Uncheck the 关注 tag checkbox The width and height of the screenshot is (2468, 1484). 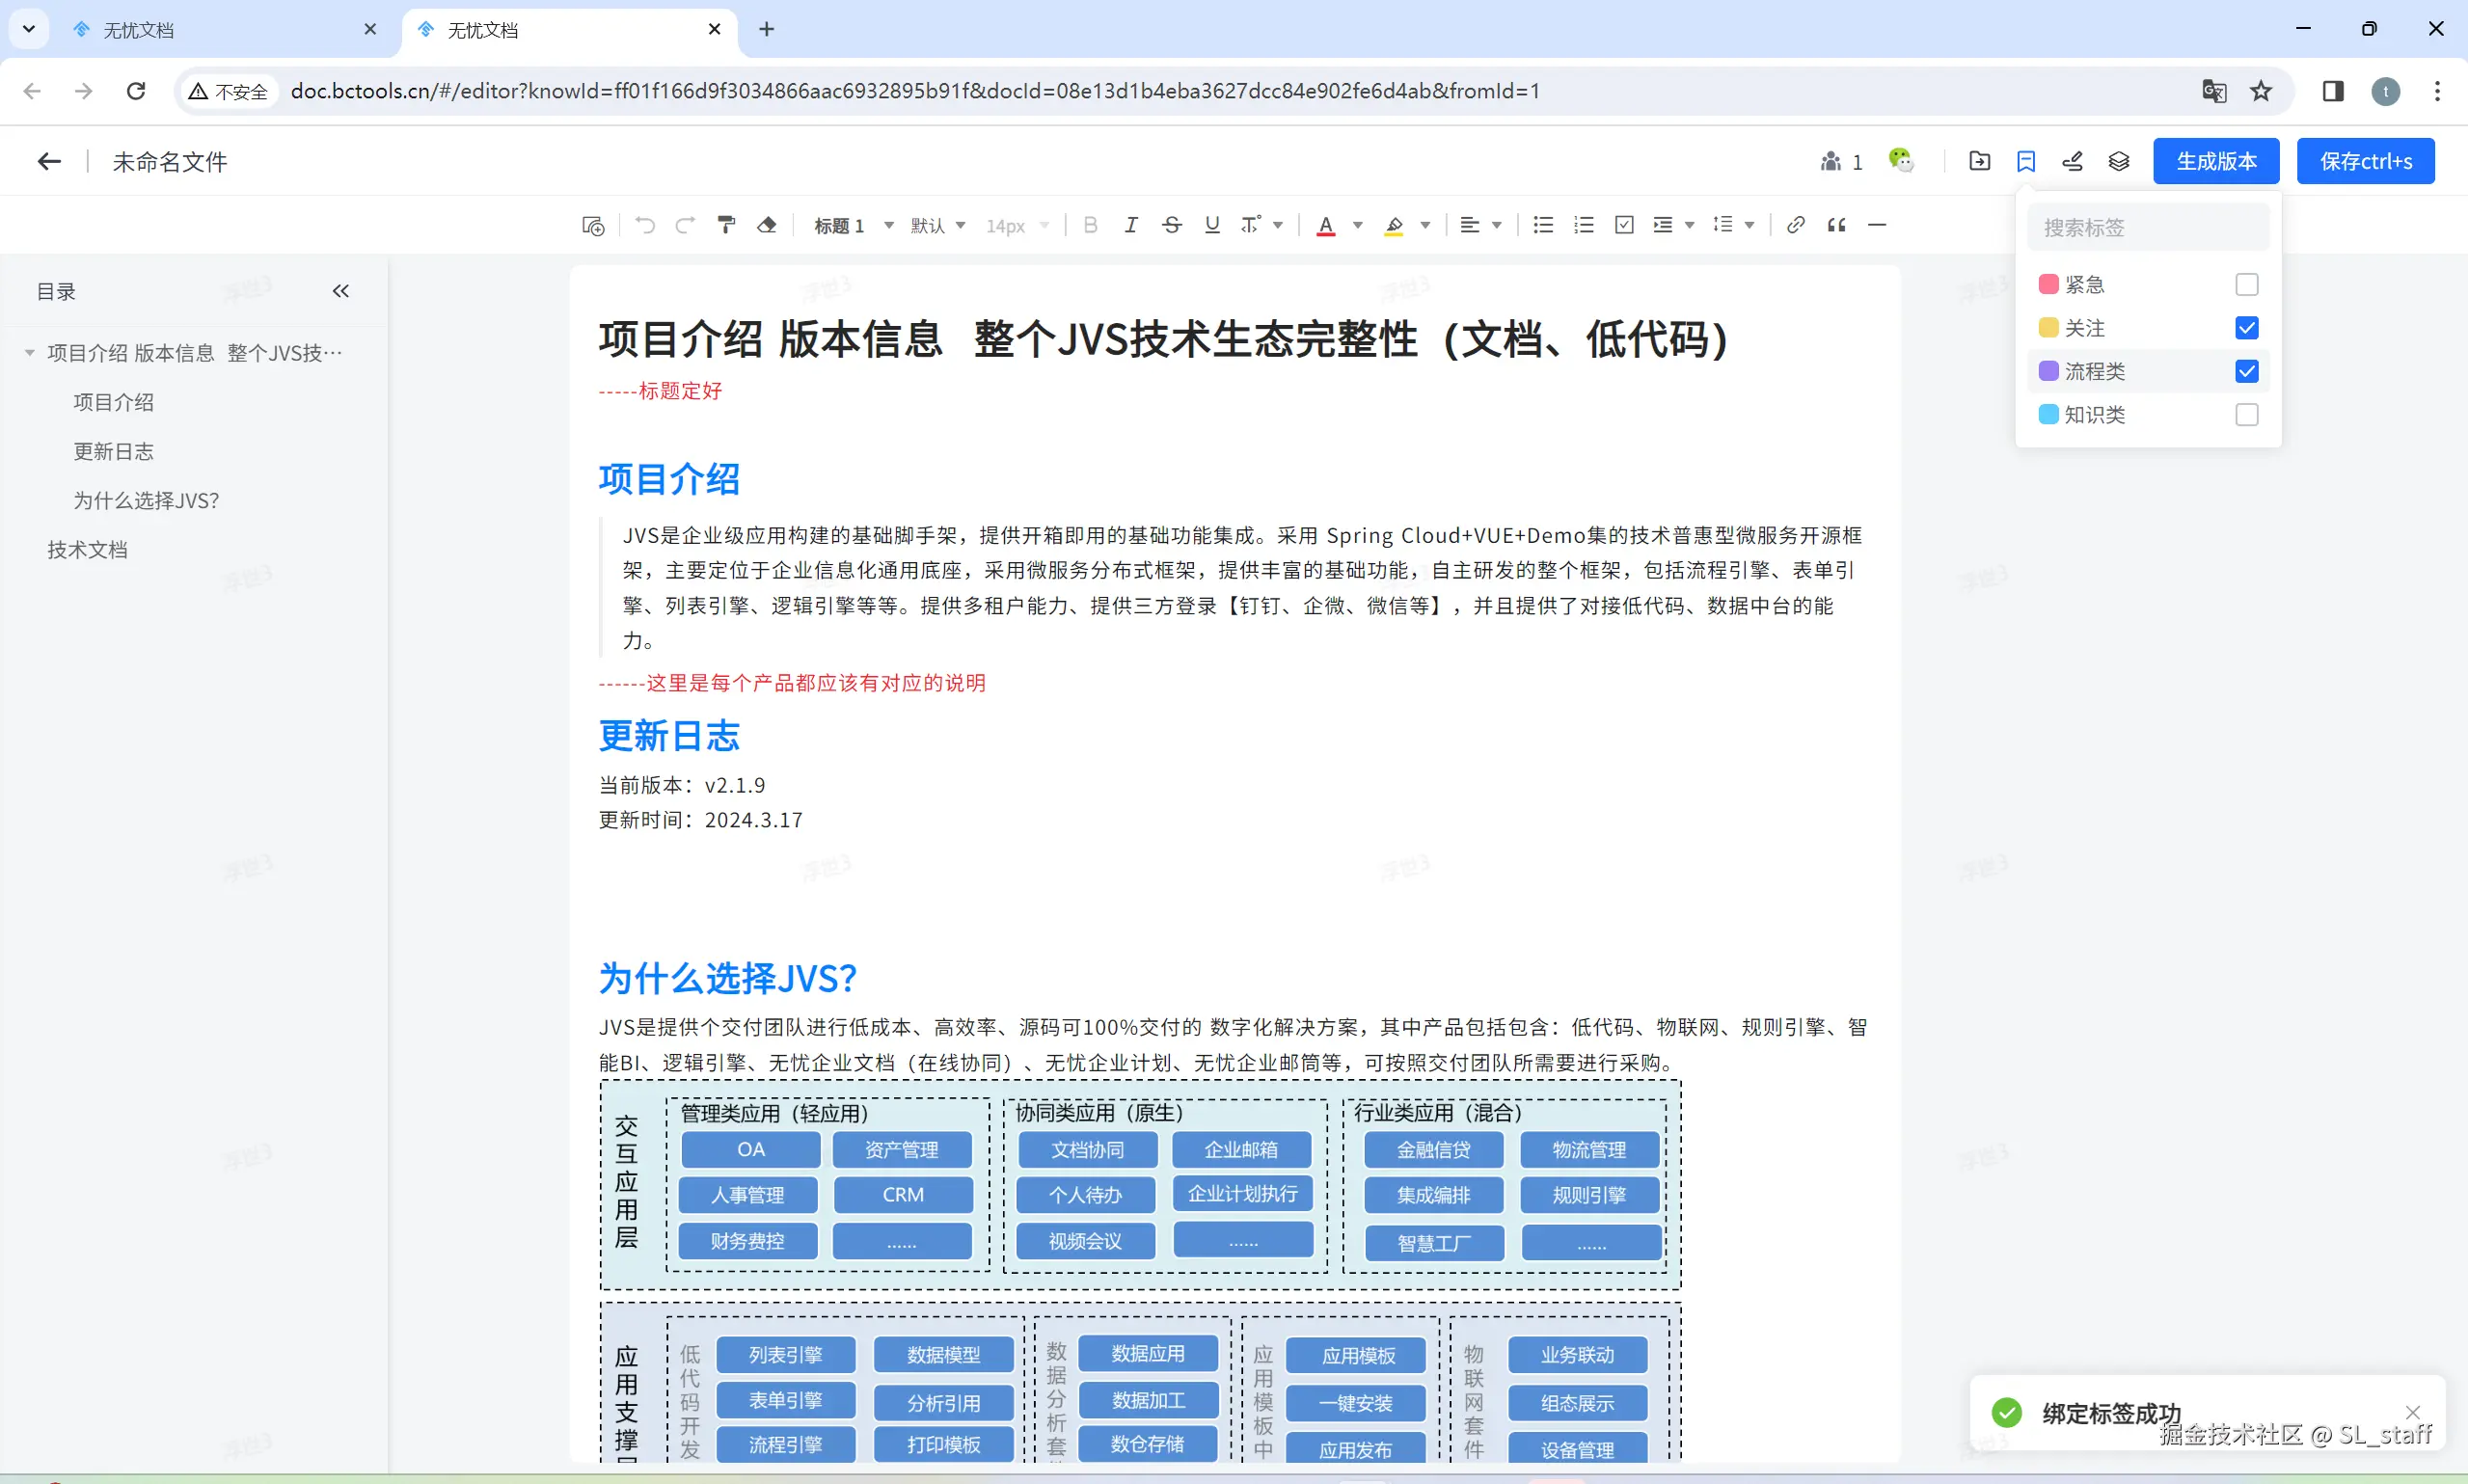(2247, 328)
